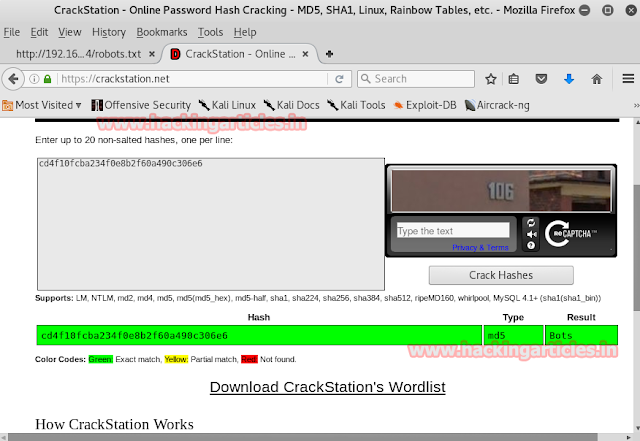Open Kali Linux bookmark

pyautogui.click(x=227, y=105)
